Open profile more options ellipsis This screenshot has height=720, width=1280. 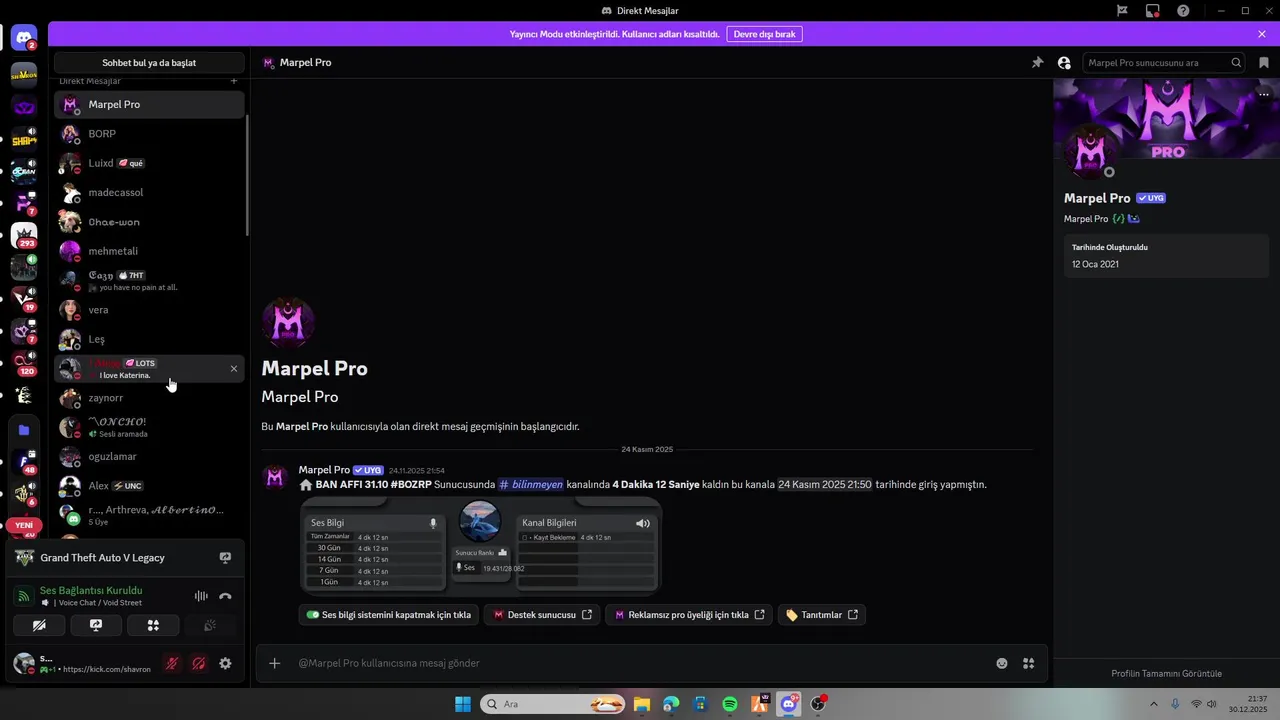tap(1264, 94)
